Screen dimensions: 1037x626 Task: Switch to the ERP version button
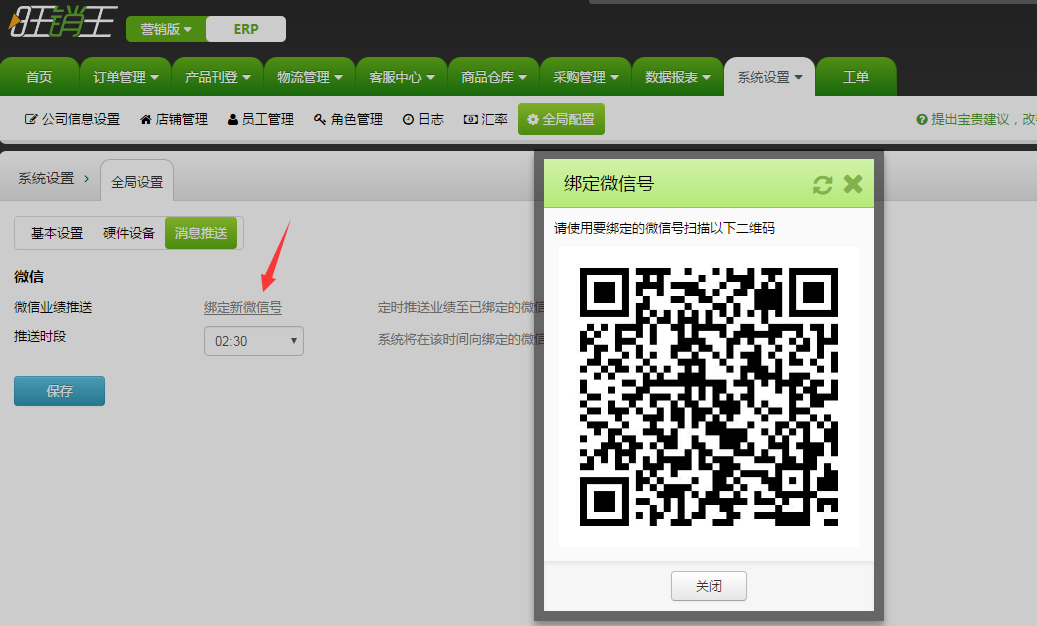pos(246,29)
